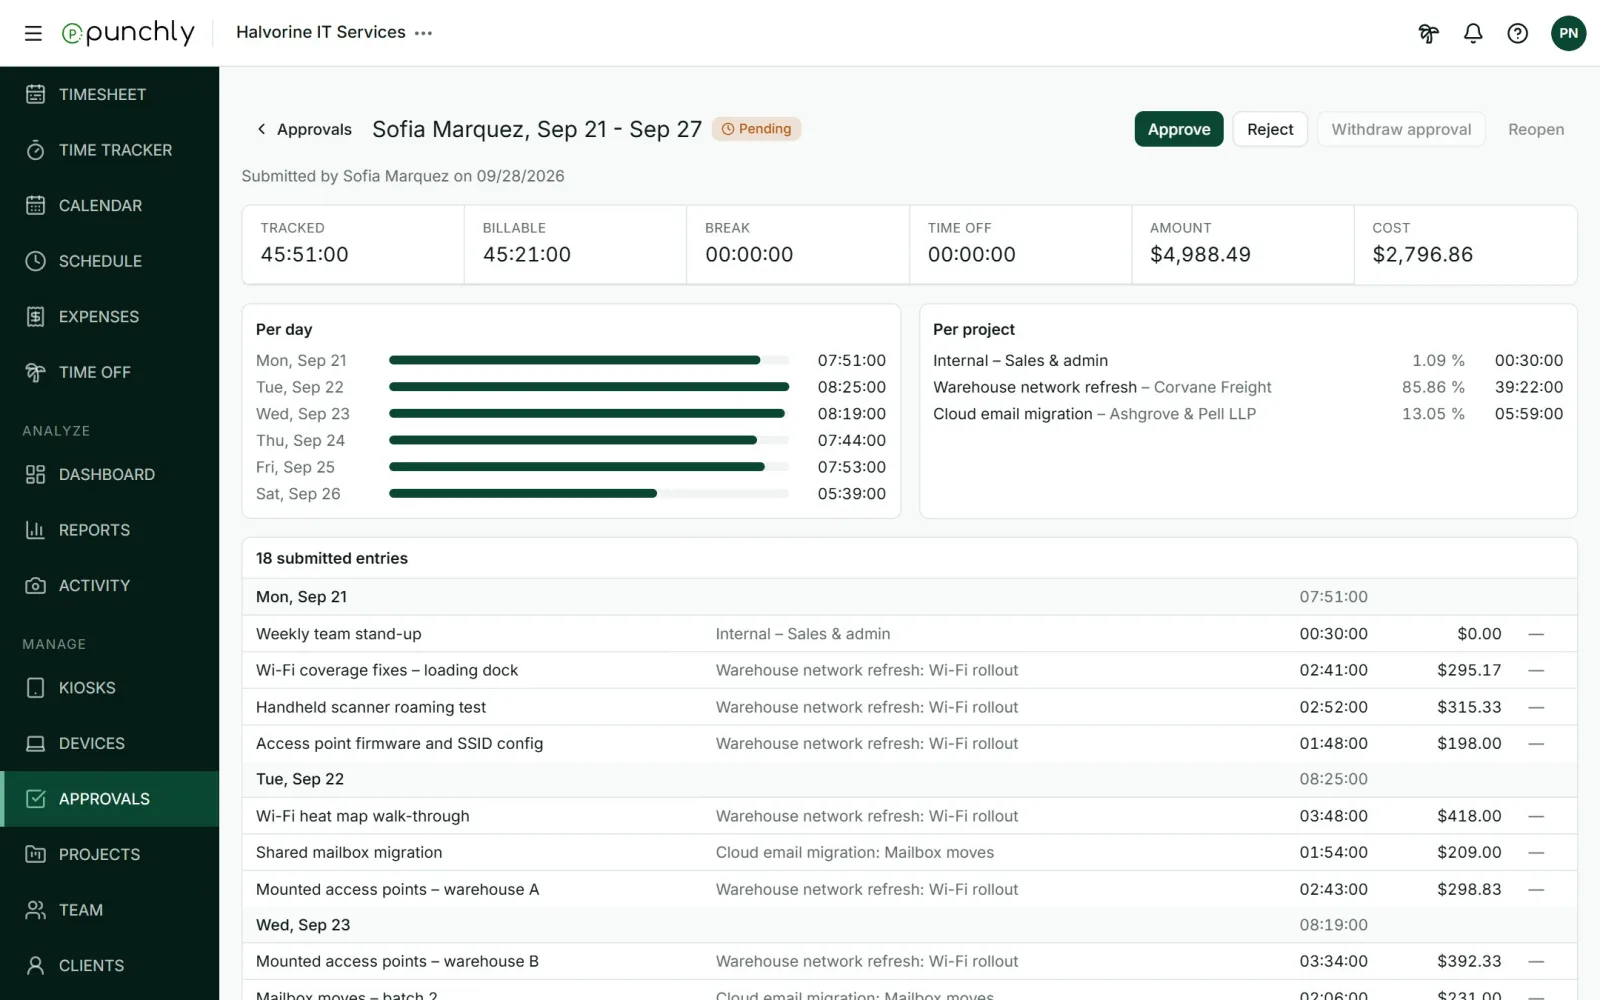Go to Timesheet in sidebar
The height and width of the screenshot is (1000, 1600).
pyautogui.click(x=110, y=94)
